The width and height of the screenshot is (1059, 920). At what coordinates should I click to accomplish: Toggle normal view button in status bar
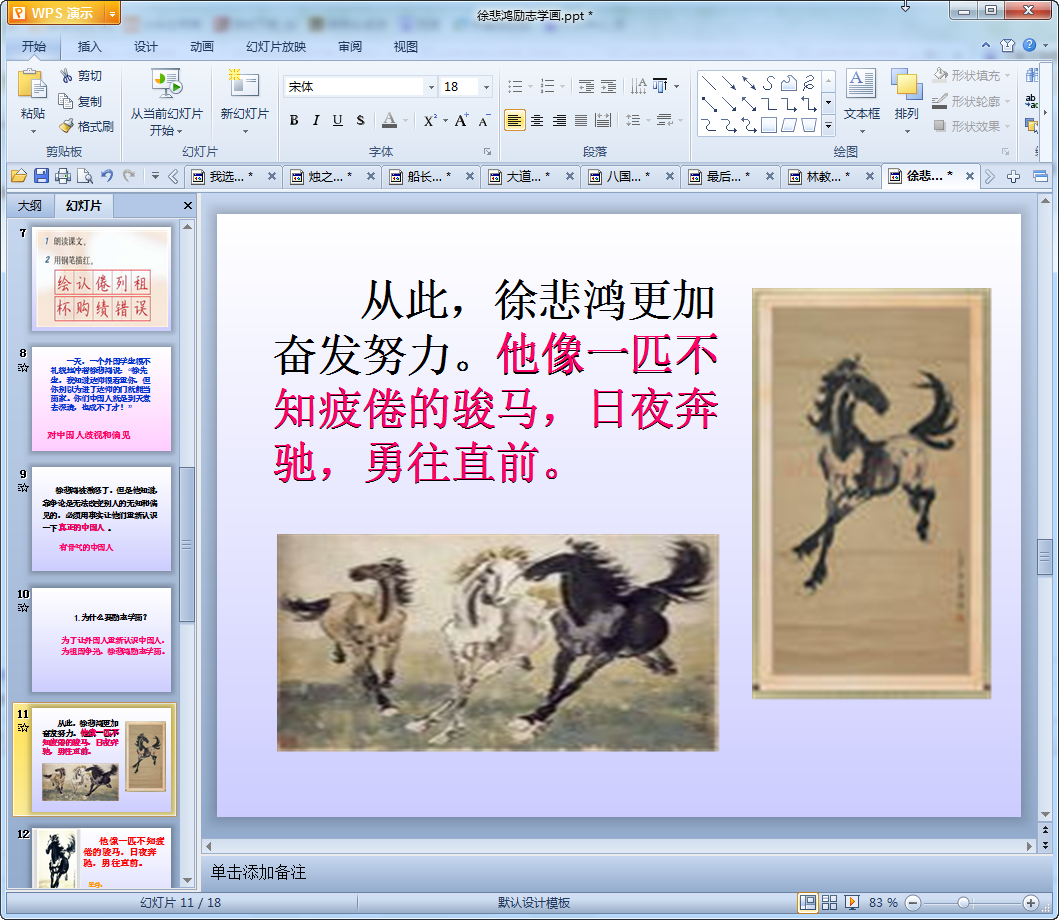coord(808,902)
